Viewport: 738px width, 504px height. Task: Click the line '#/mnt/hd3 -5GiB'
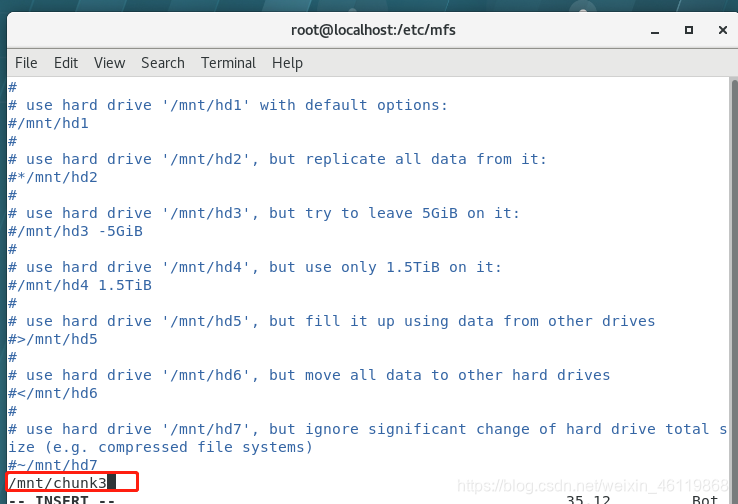pyautogui.click(x=75, y=231)
